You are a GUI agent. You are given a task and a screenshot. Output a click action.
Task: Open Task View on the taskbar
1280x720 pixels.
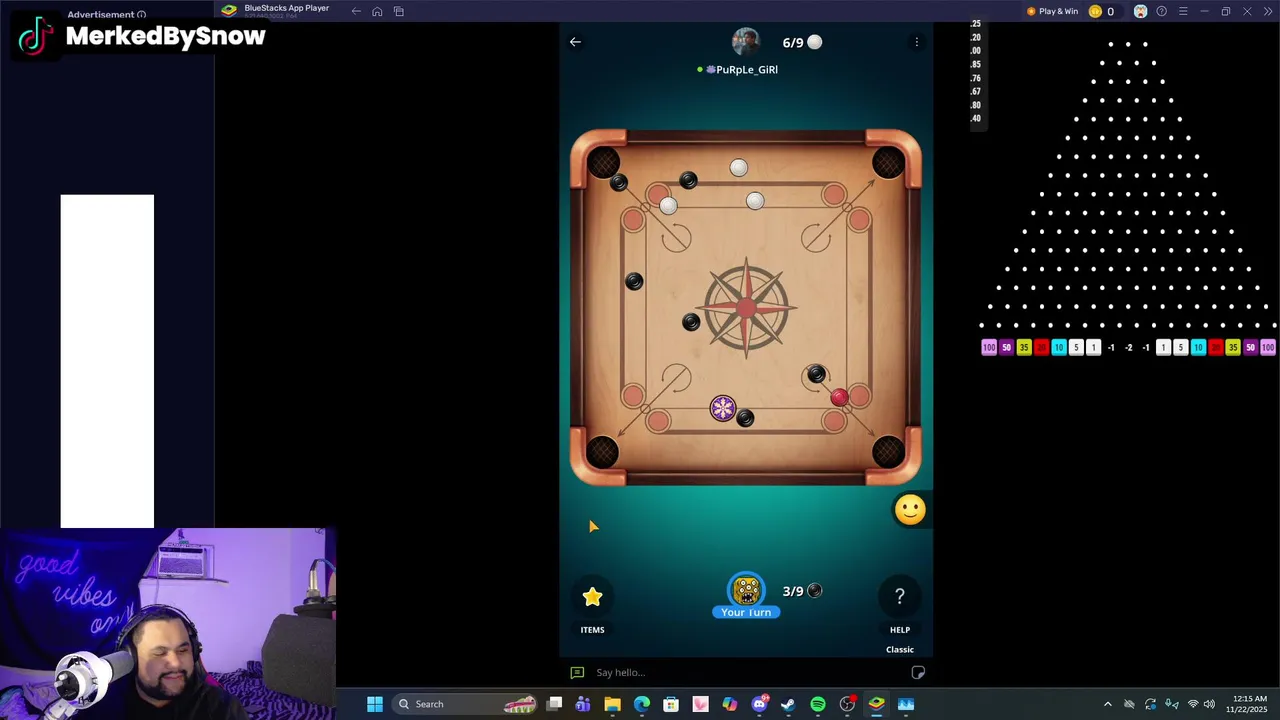555,704
